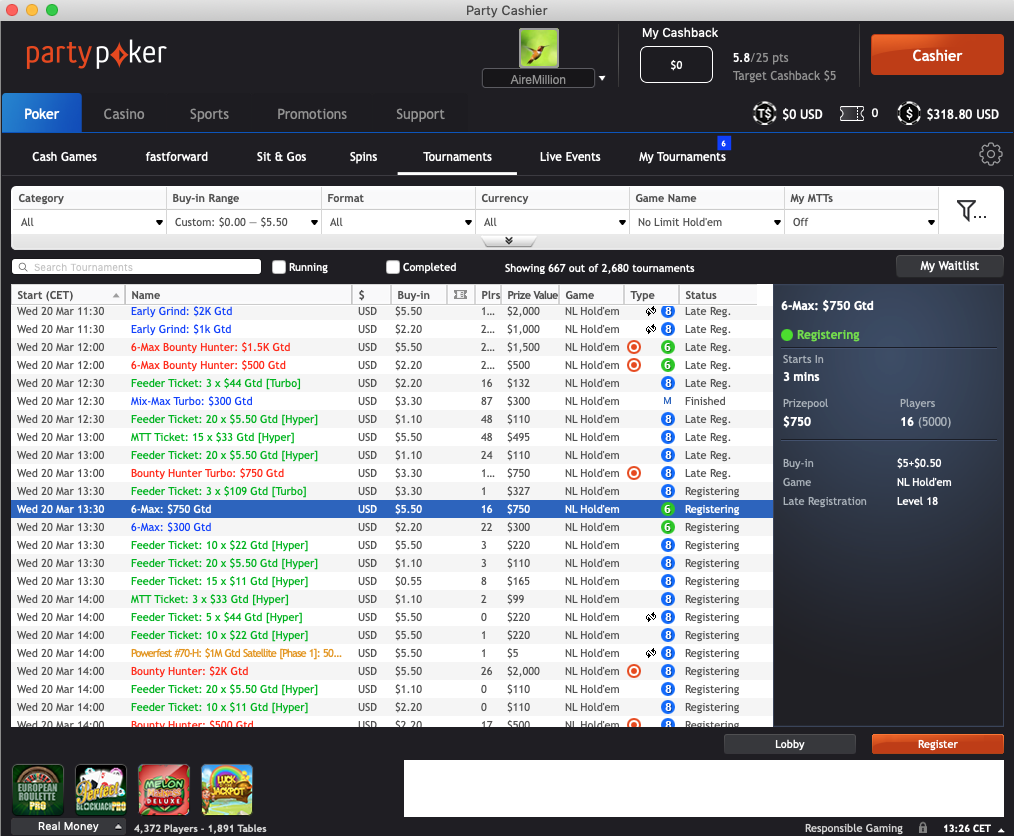Viewport: 1014px width, 836px height.
Task: Toggle the Running checkbox
Action: coord(279,267)
